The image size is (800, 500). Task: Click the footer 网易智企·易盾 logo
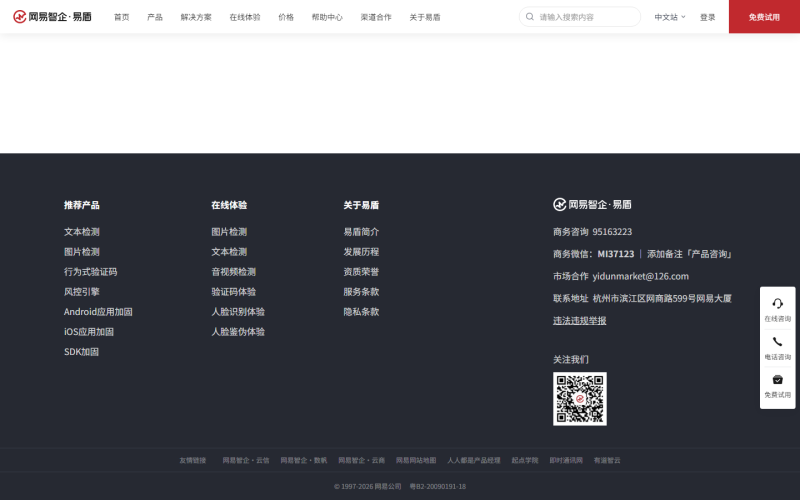click(592, 205)
